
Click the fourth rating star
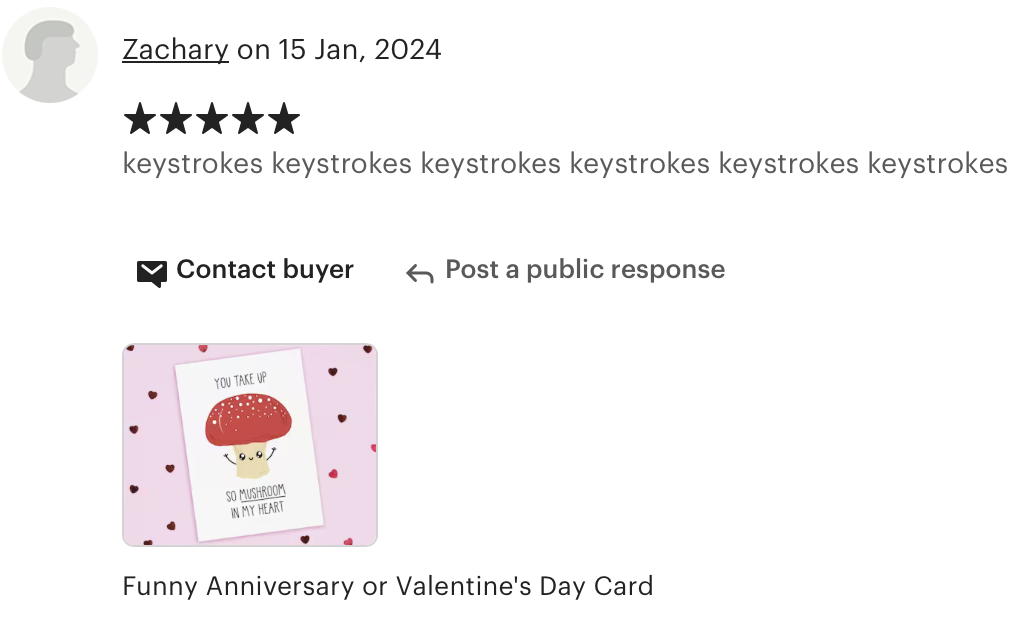(x=248, y=119)
